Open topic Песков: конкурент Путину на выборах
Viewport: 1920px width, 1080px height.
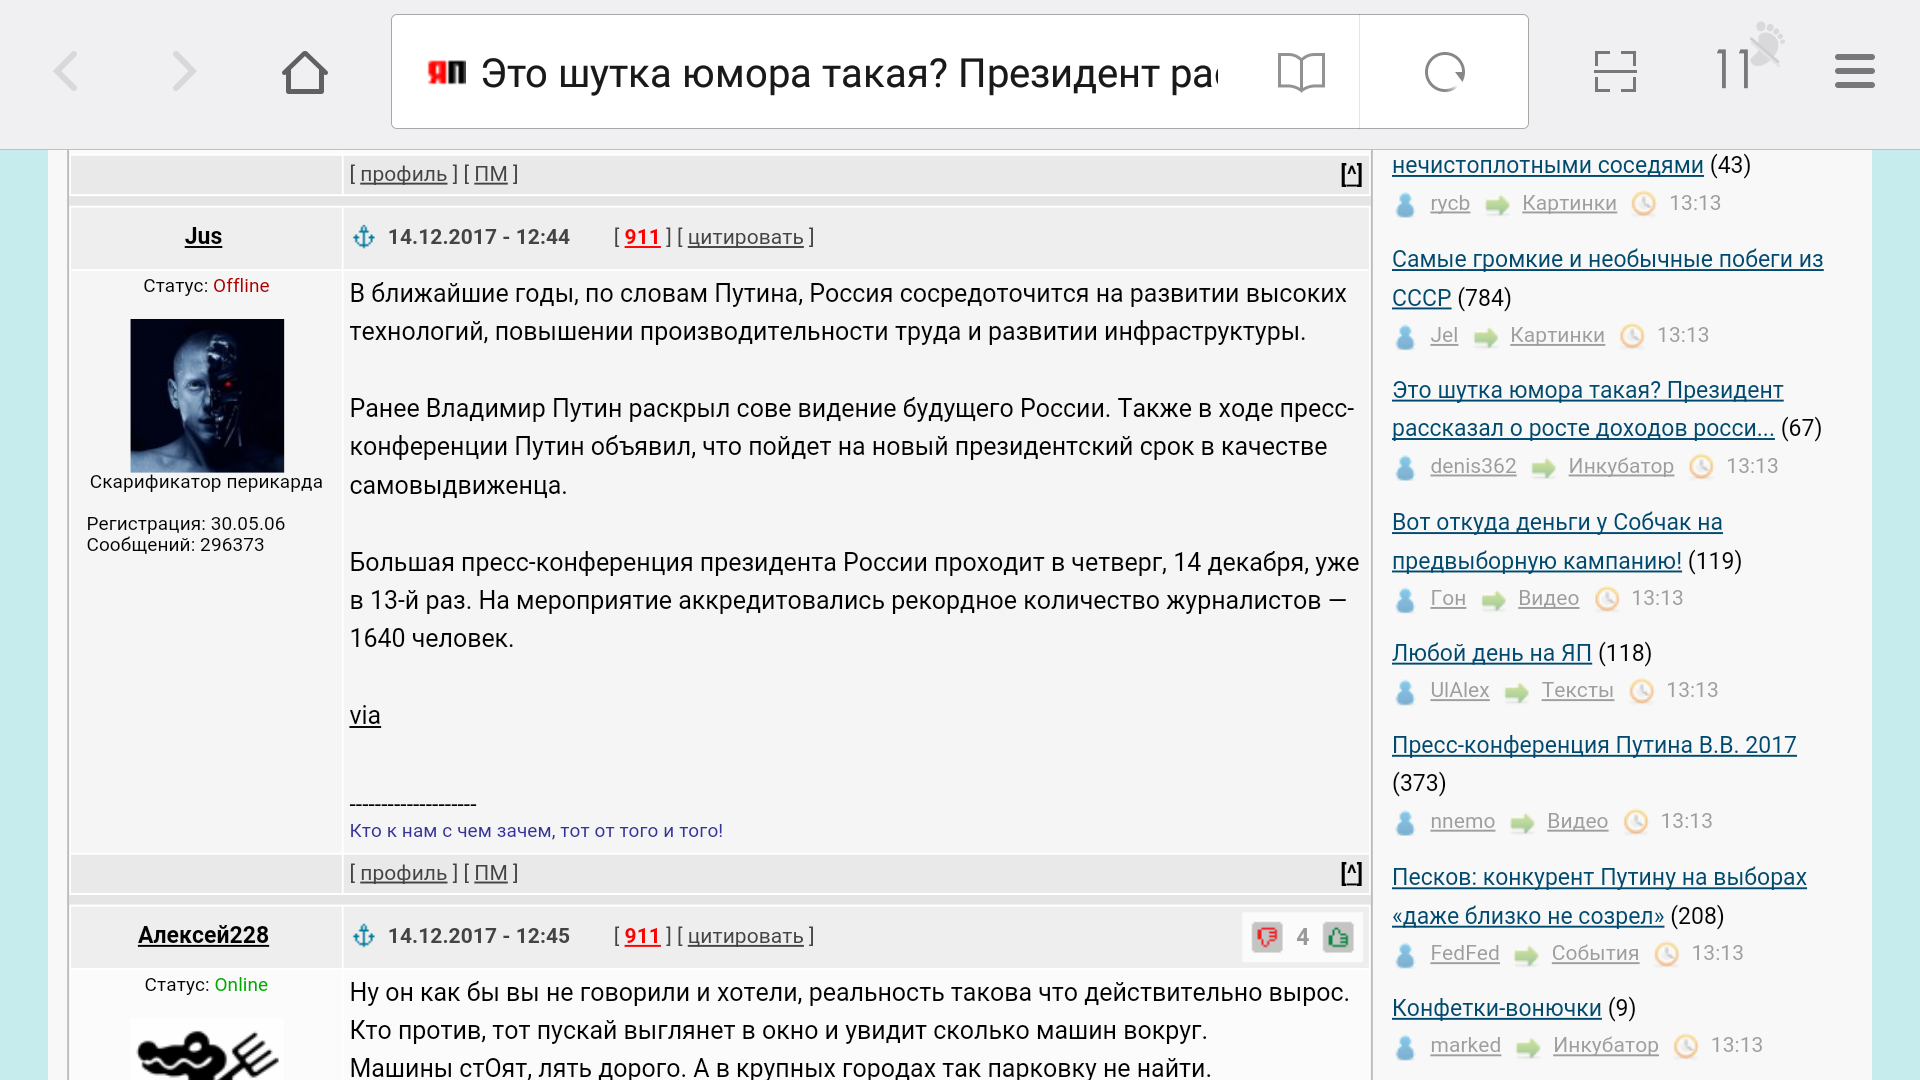click(1599, 896)
